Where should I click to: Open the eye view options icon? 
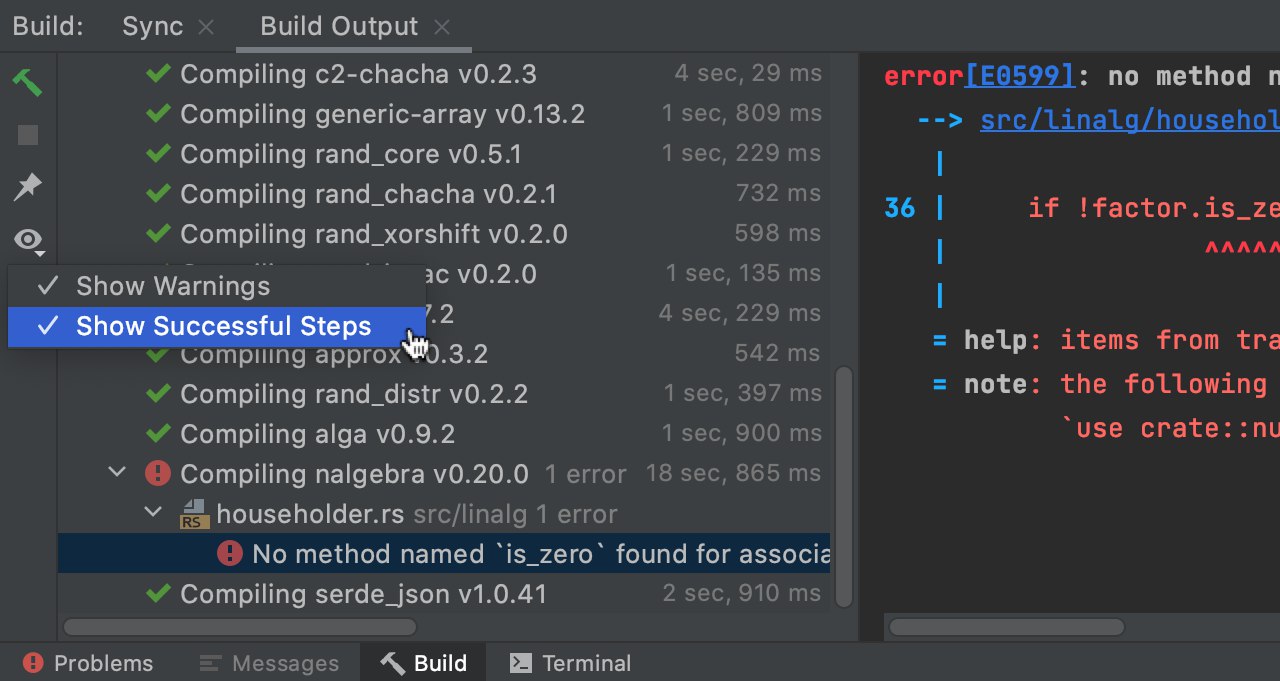point(28,240)
